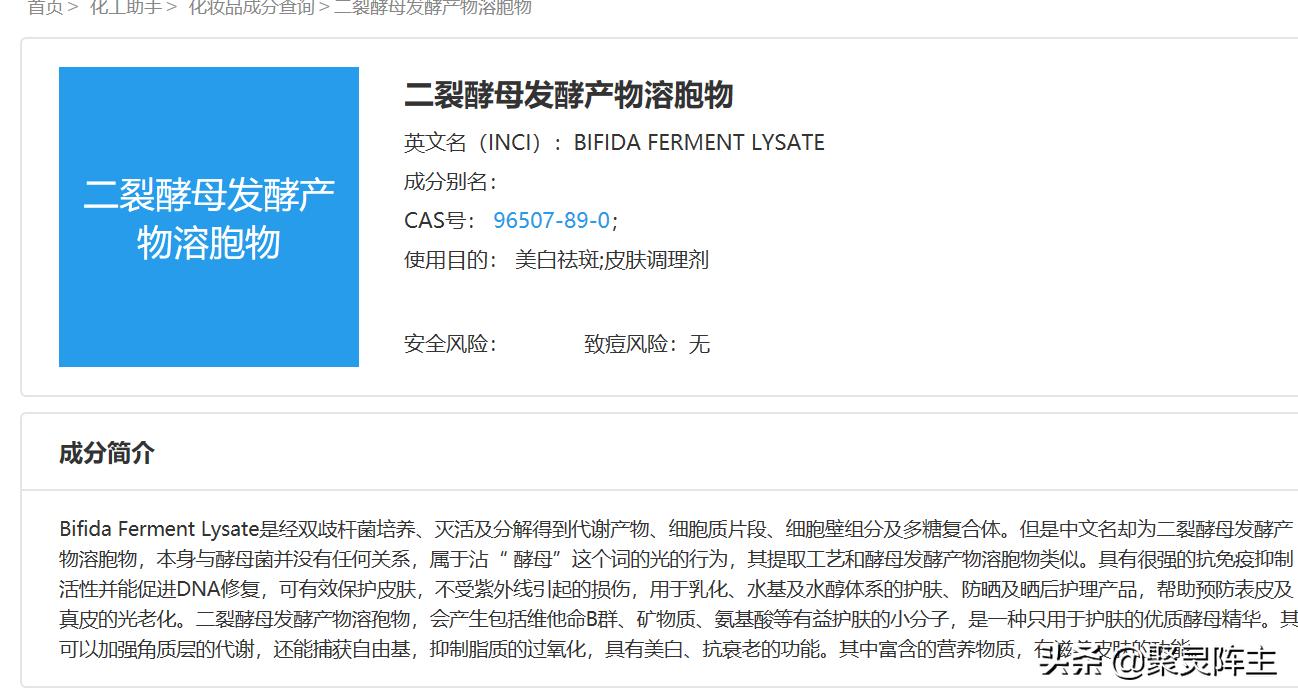
Task: Select the 致痘风险 value 无
Action: [700, 344]
